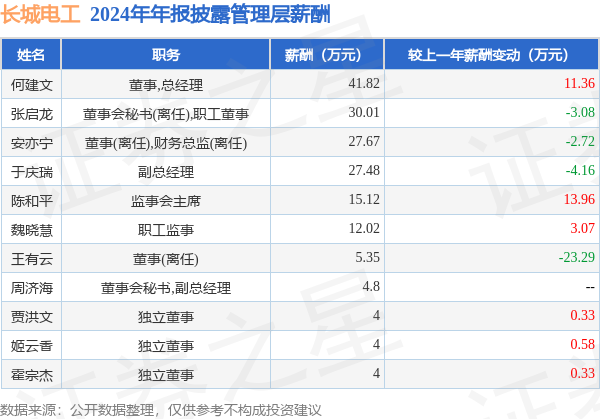Click the name 姬云香
Viewport: 600px width, 419px height.
click(x=32, y=346)
